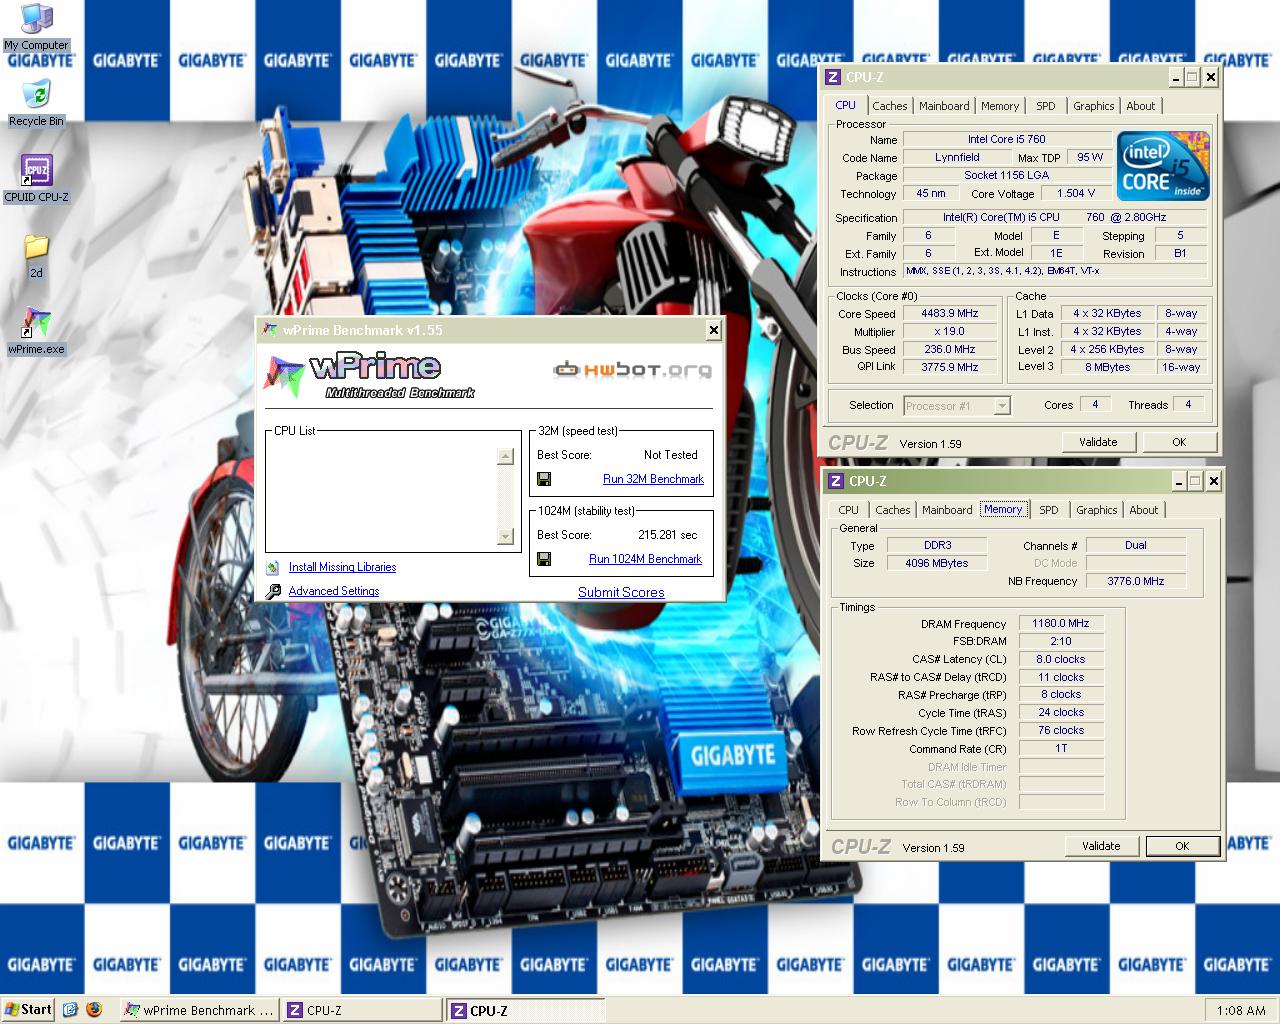This screenshot has height=1024, width=1280.
Task: Click the NB Frequency value 3776.0 MHz
Action: 1135,581
